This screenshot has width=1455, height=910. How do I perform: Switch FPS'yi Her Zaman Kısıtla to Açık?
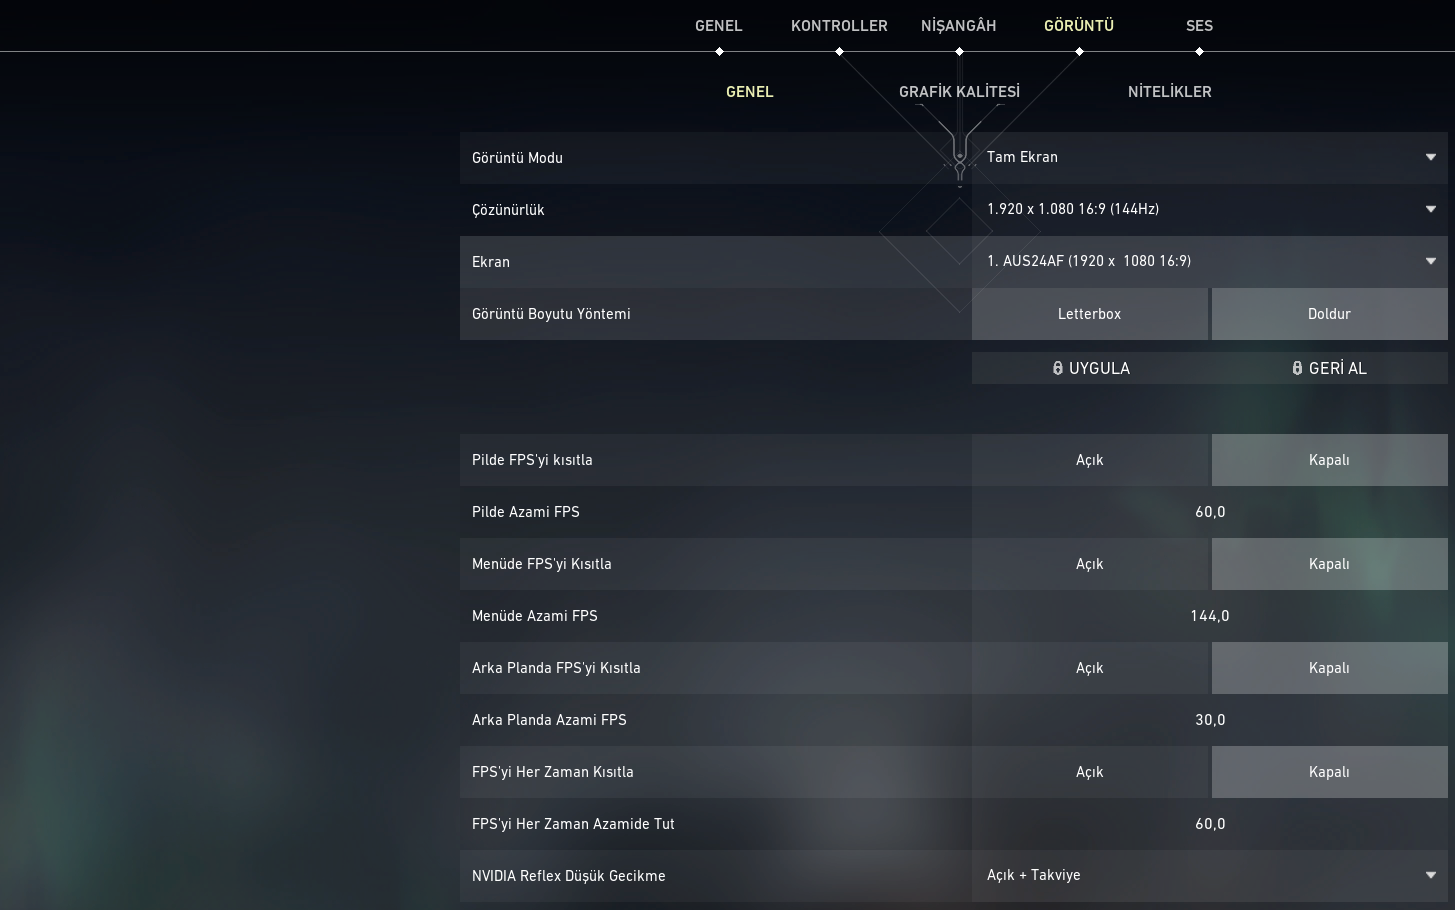1089,772
